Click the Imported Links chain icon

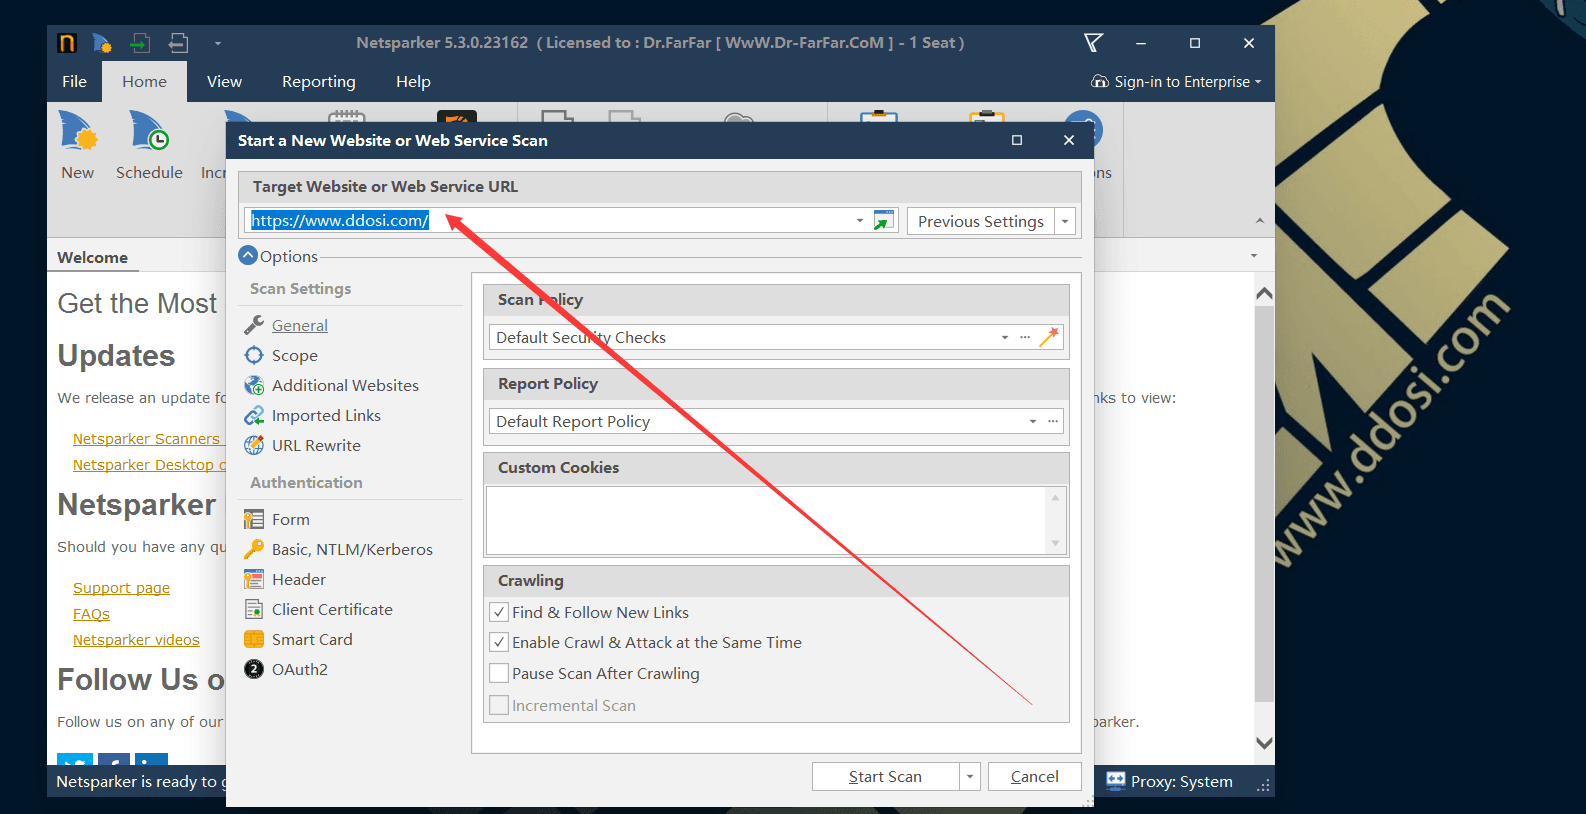click(x=254, y=415)
